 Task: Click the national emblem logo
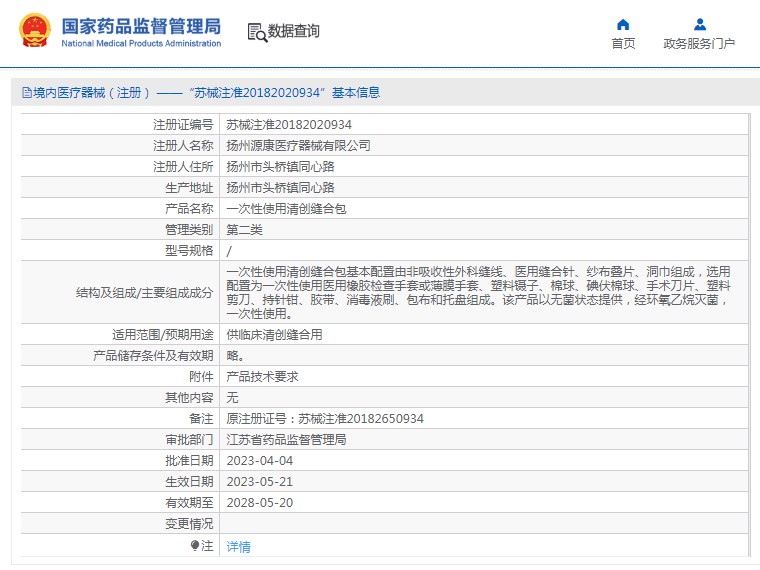(x=34, y=30)
